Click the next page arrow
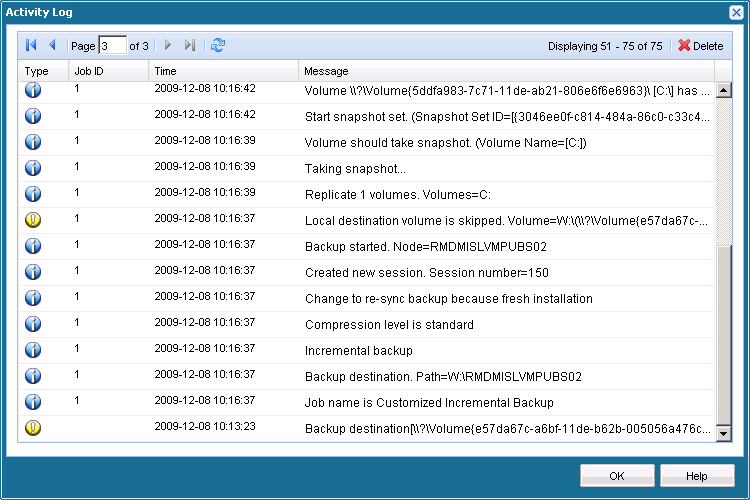Image resolution: width=750 pixels, height=500 pixels. (x=167, y=45)
